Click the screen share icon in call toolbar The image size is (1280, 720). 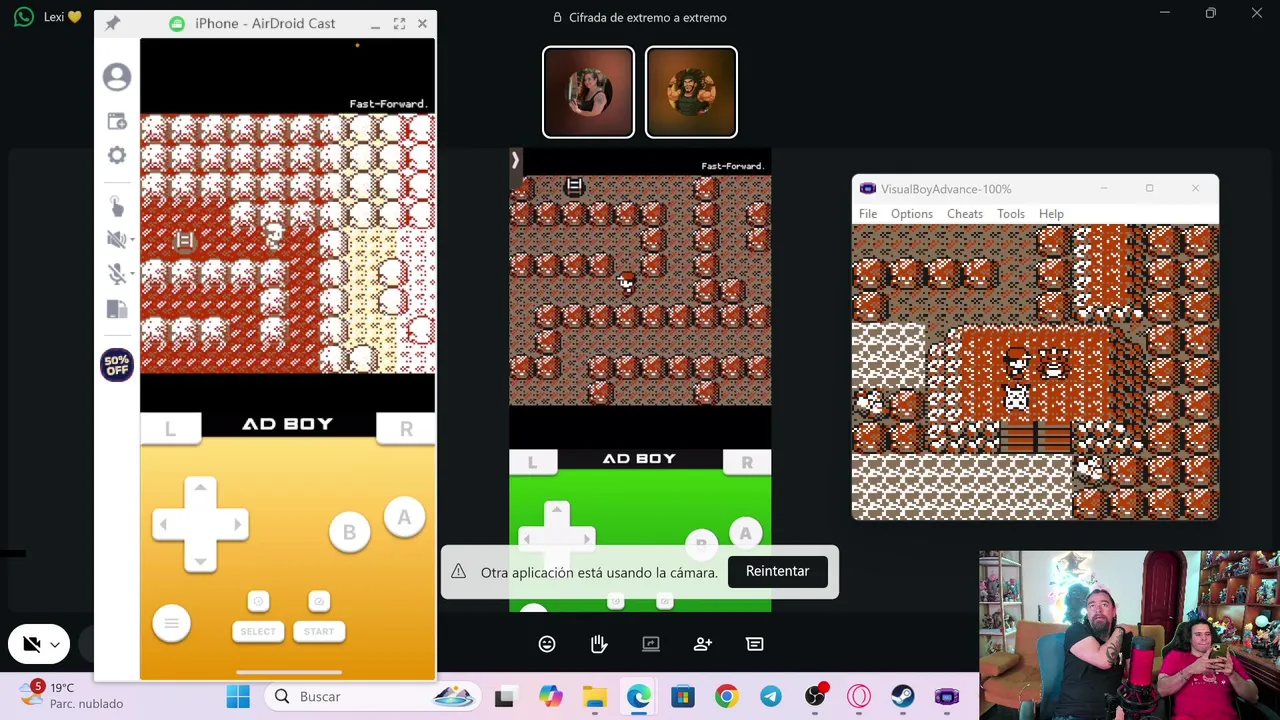(651, 644)
